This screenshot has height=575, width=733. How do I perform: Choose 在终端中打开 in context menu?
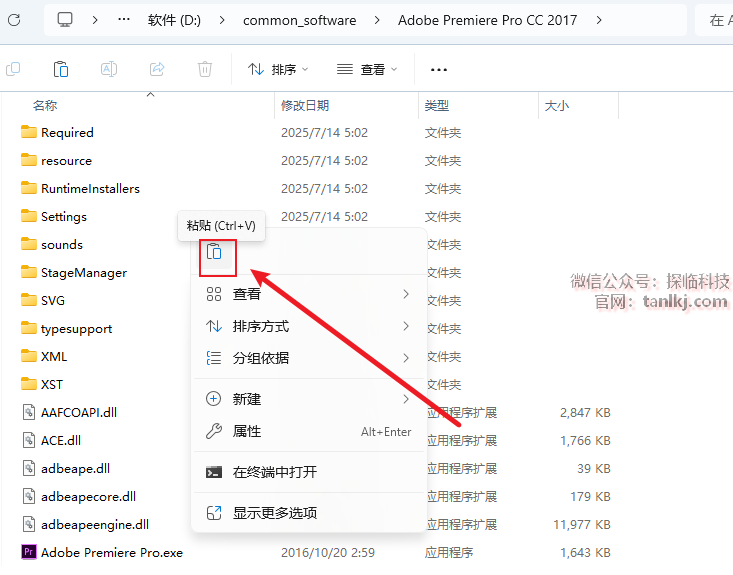pyautogui.click(x=309, y=472)
